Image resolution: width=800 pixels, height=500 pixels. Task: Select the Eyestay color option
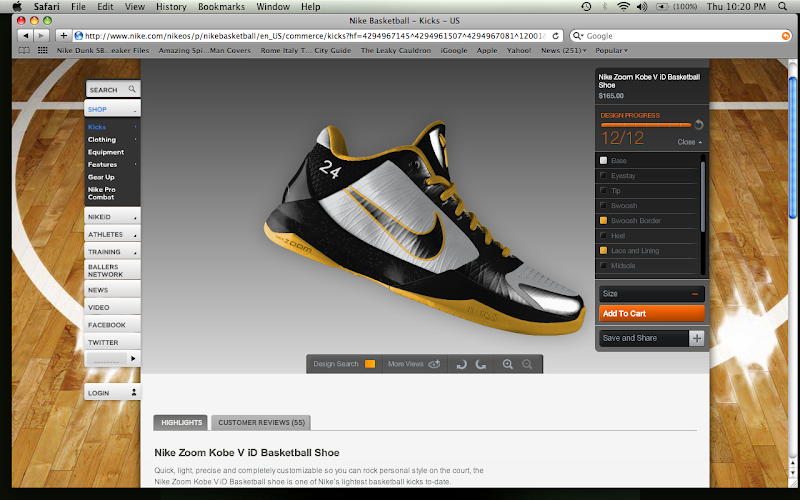(x=647, y=176)
